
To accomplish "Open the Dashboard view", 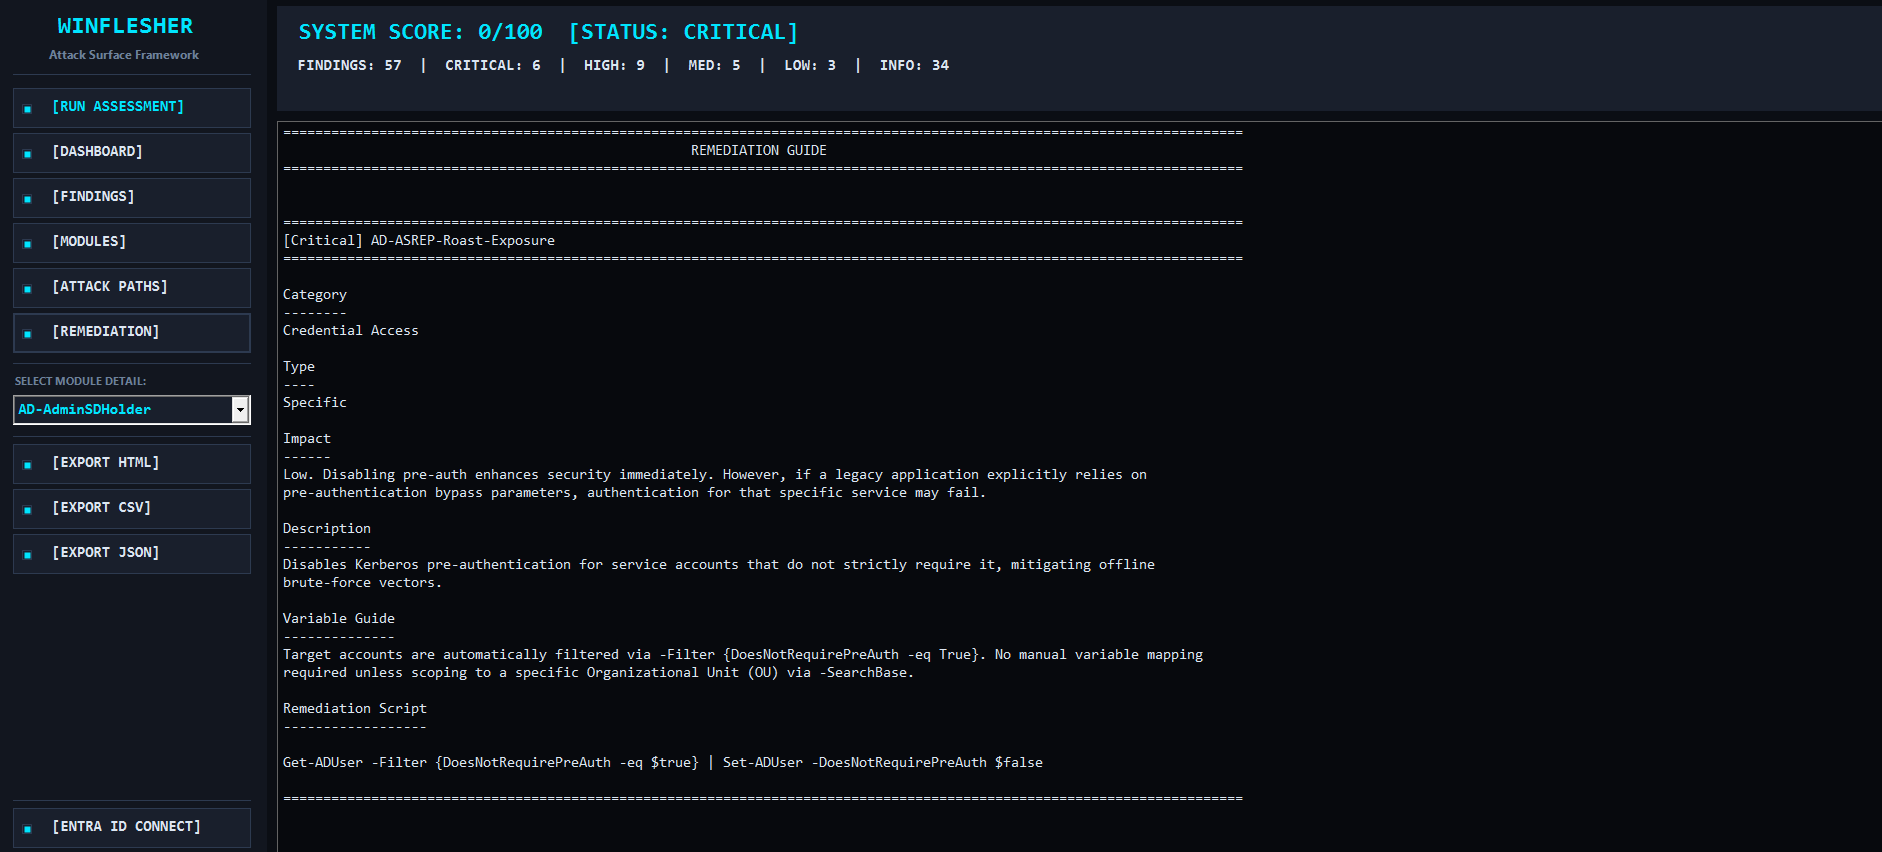I will click(x=132, y=152).
